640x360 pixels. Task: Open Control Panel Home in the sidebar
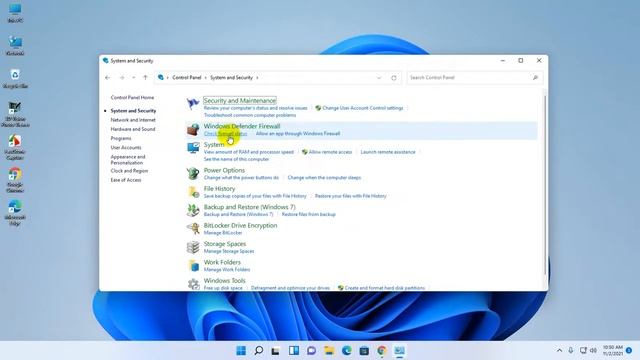pyautogui.click(x=132, y=98)
